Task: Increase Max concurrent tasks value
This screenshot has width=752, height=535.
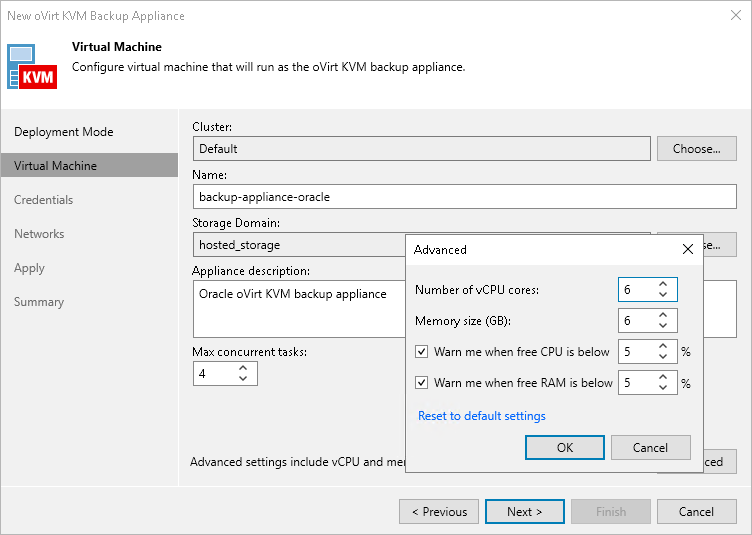Action: (x=243, y=368)
